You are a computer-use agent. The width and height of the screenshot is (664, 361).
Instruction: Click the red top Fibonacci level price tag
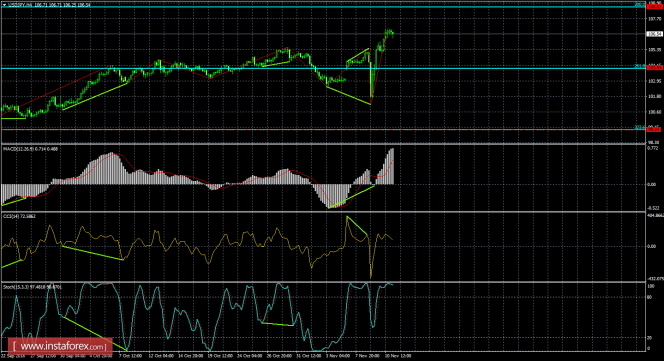pyautogui.click(x=654, y=6)
